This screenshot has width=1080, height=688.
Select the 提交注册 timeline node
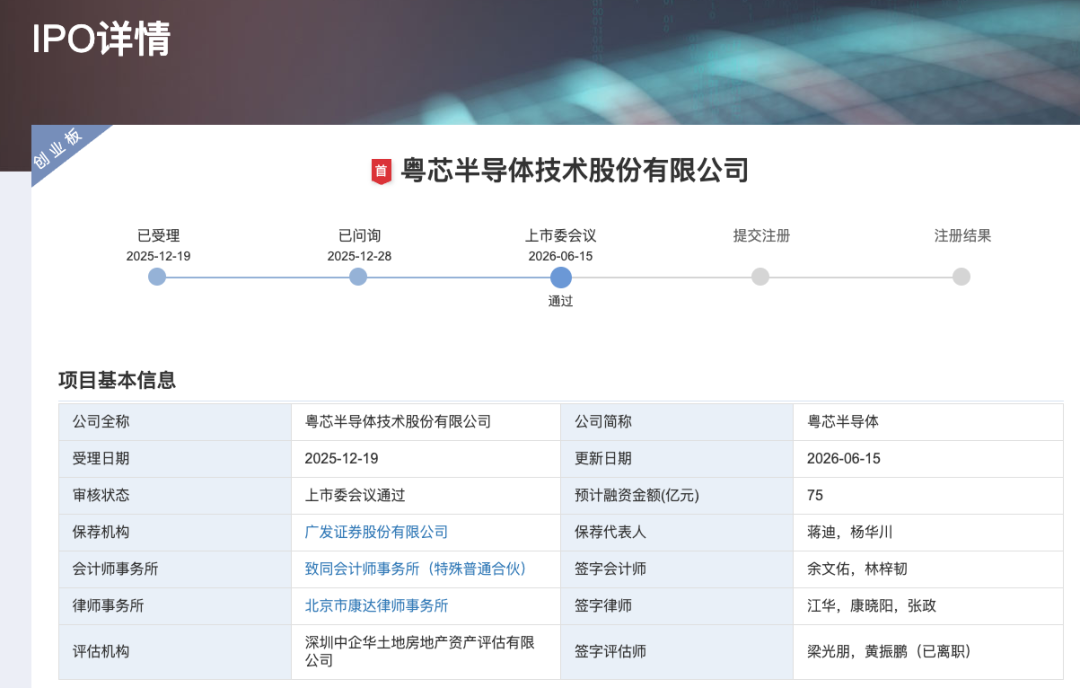tap(760, 277)
